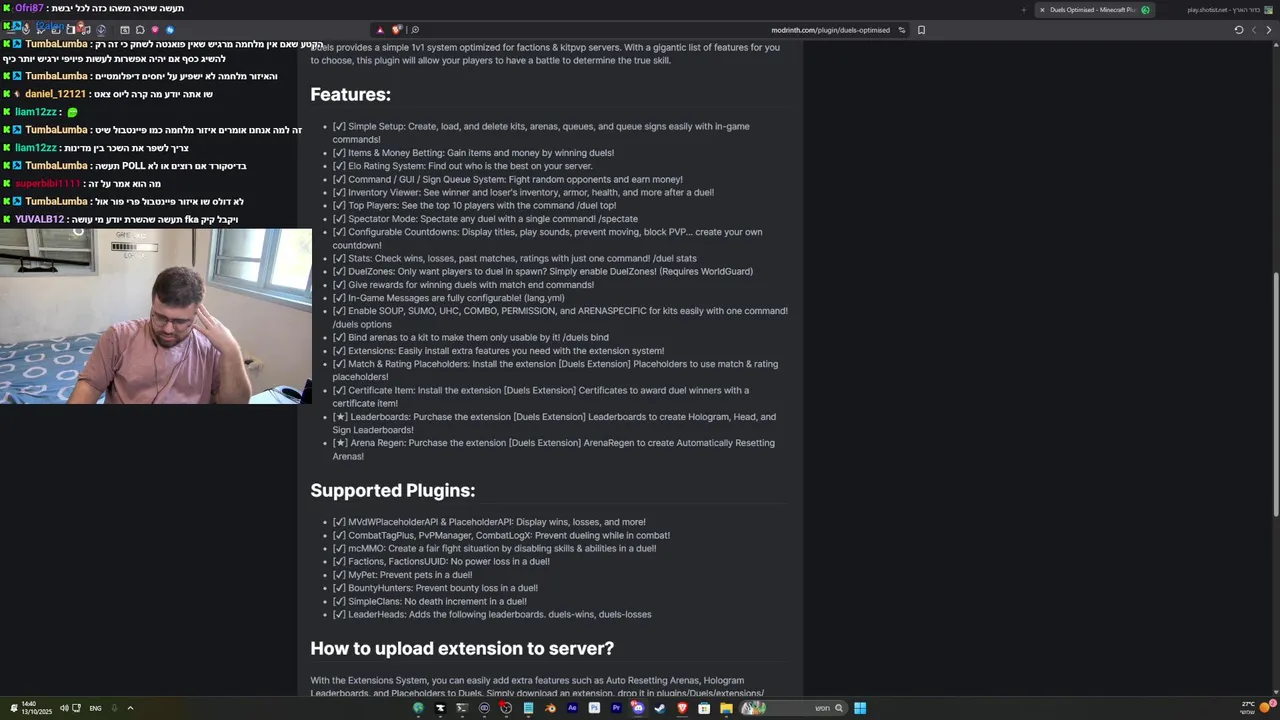The width and height of the screenshot is (1280, 720).
Task: Click chat username YUVALB12
Action: tap(39, 220)
